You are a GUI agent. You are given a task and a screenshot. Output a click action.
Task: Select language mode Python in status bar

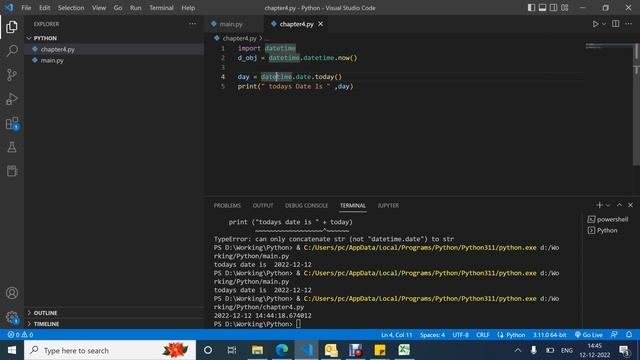(x=516, y=335)
